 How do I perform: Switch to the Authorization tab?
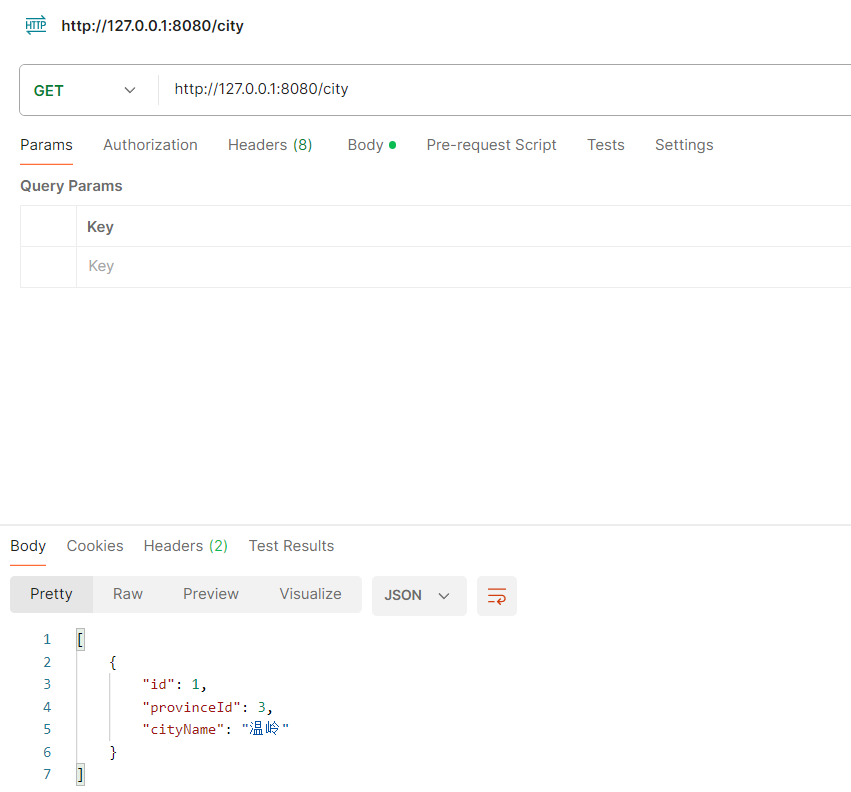[150, 145]
